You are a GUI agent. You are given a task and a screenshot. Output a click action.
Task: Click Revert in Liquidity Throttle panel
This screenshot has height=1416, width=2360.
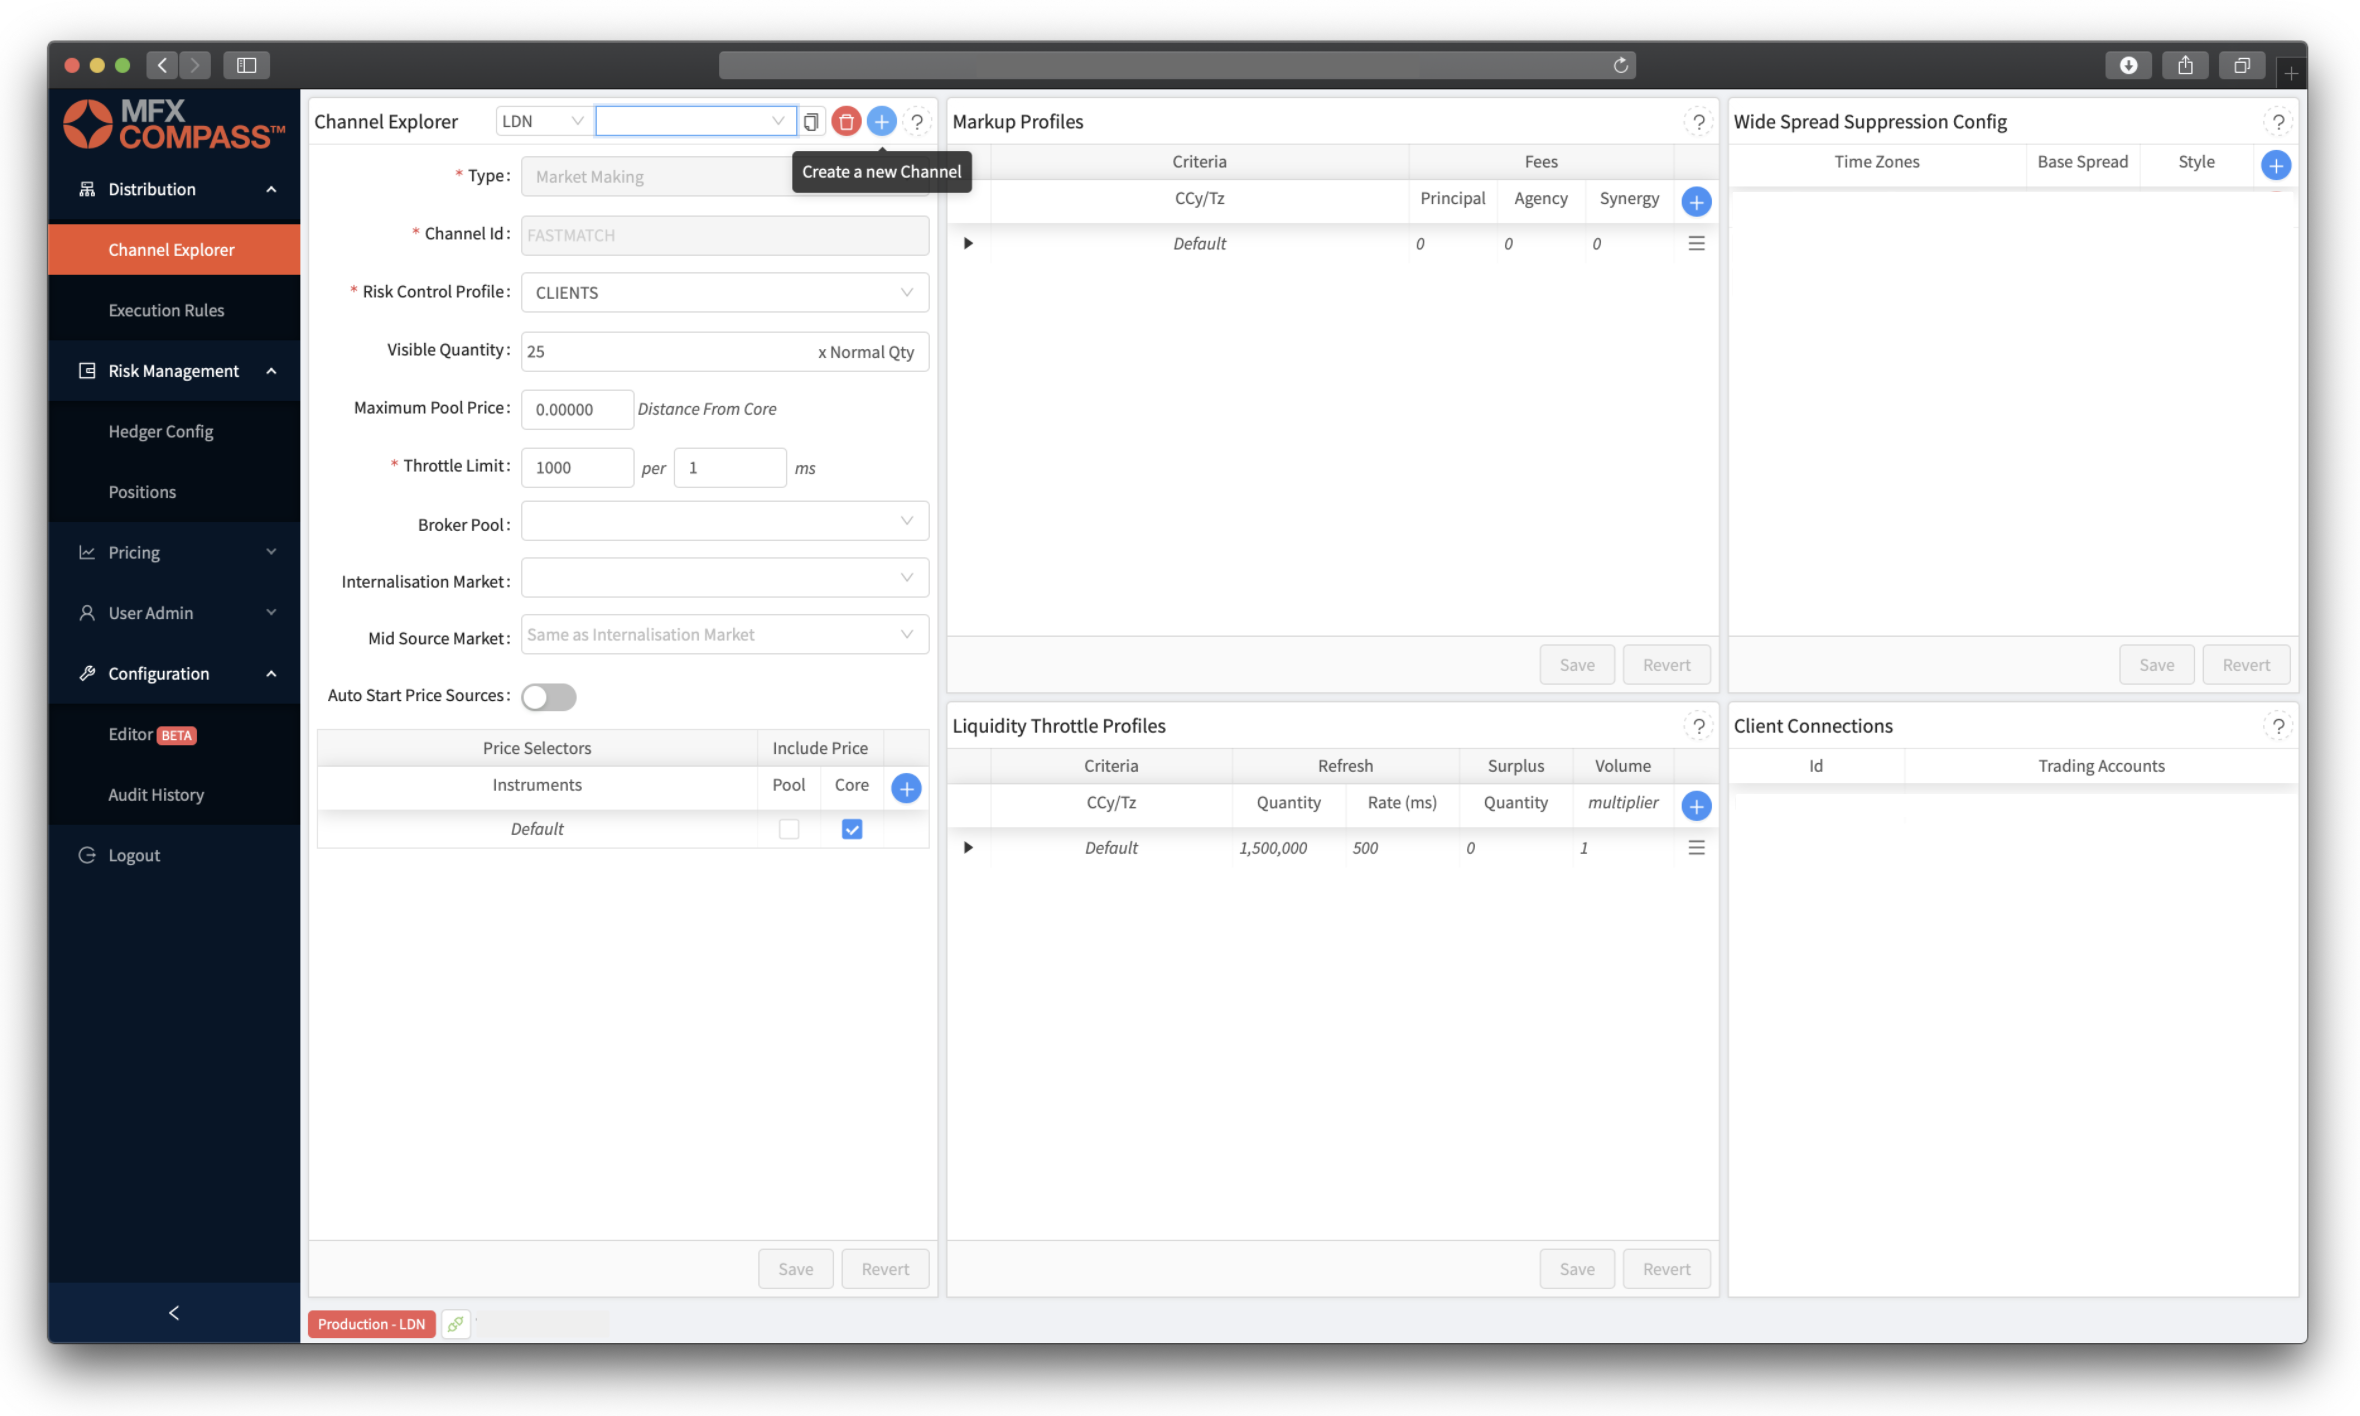pyautogui.click(x=1666, y=1269)
